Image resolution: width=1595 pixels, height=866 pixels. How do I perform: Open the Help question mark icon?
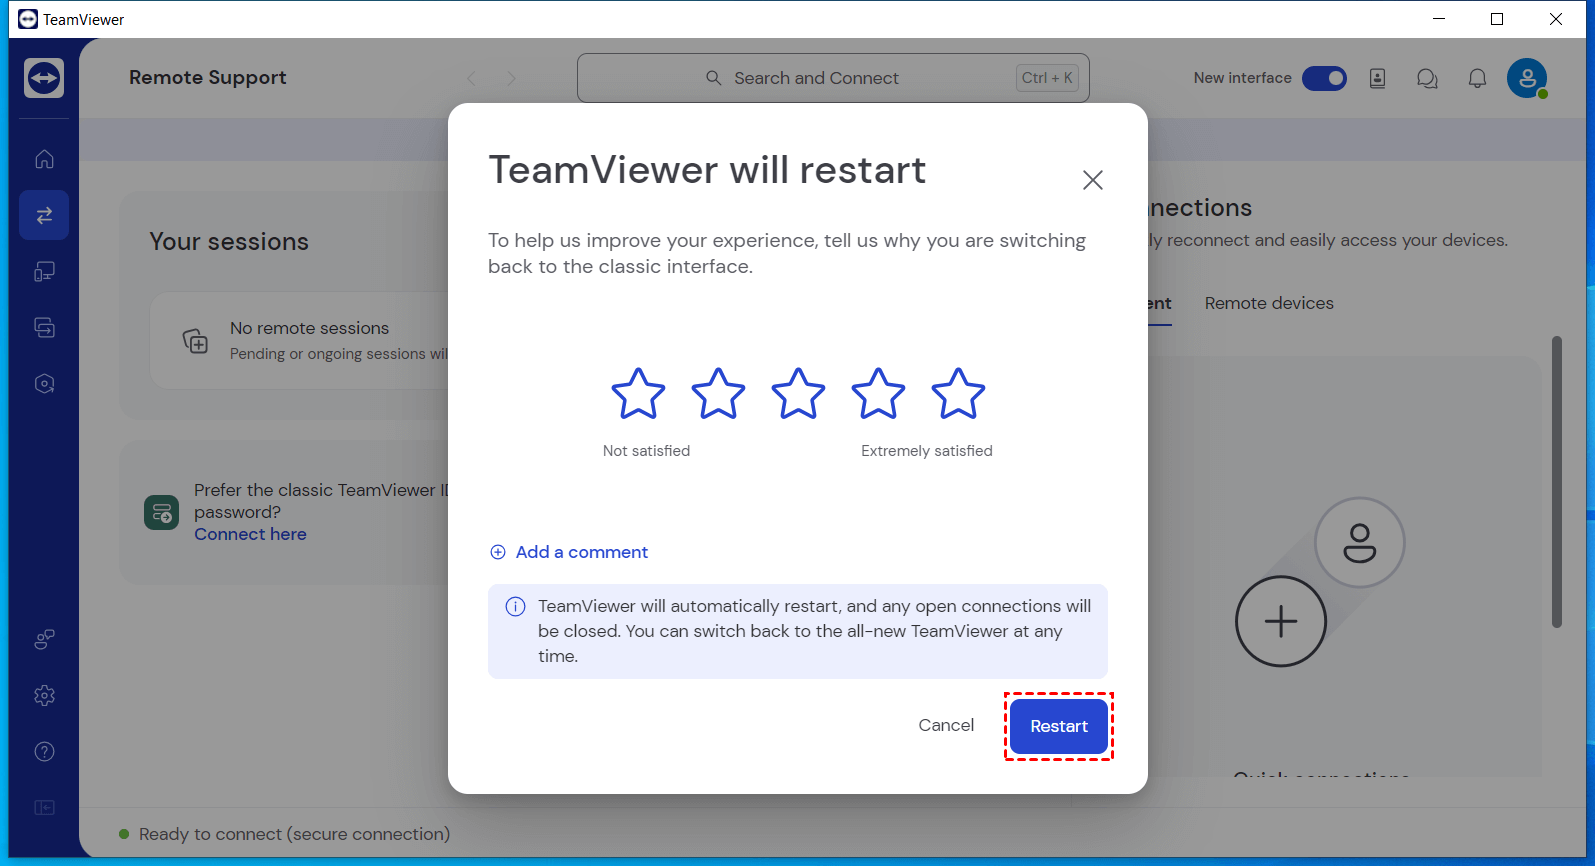pyautogui.click(x=44, y=751)
